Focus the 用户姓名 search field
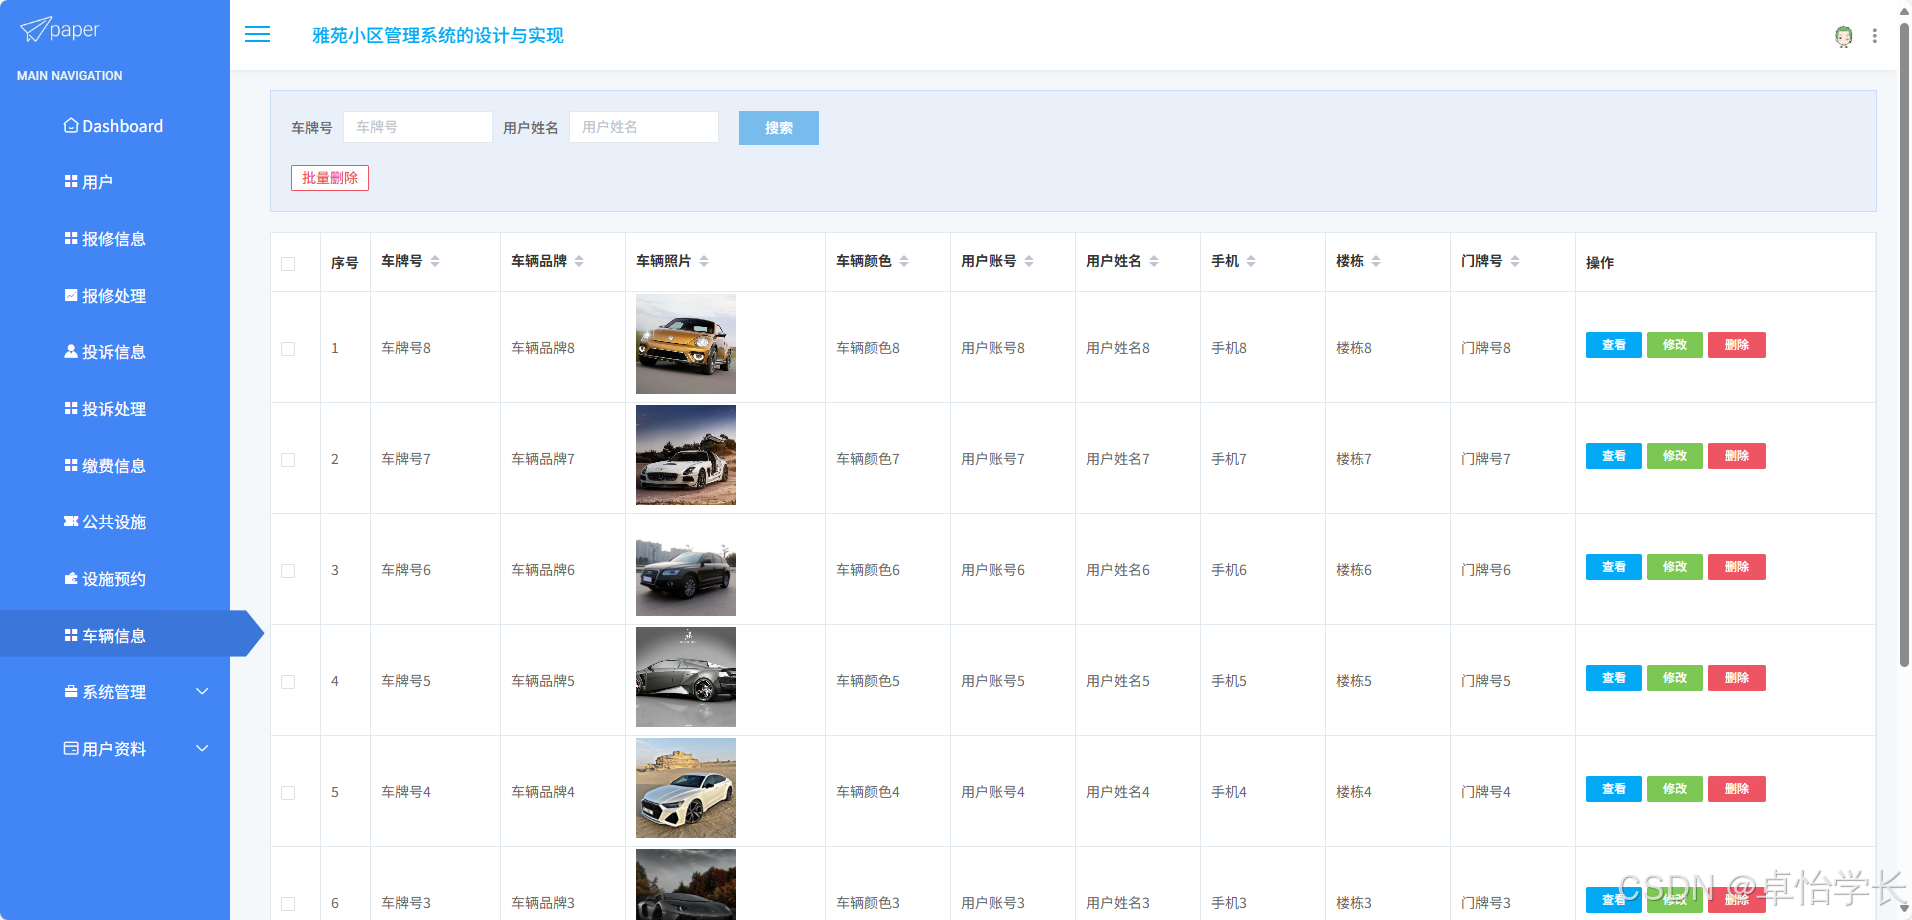Image resolution: width=1912 pixels, height=920 pixels. (644, 127)
